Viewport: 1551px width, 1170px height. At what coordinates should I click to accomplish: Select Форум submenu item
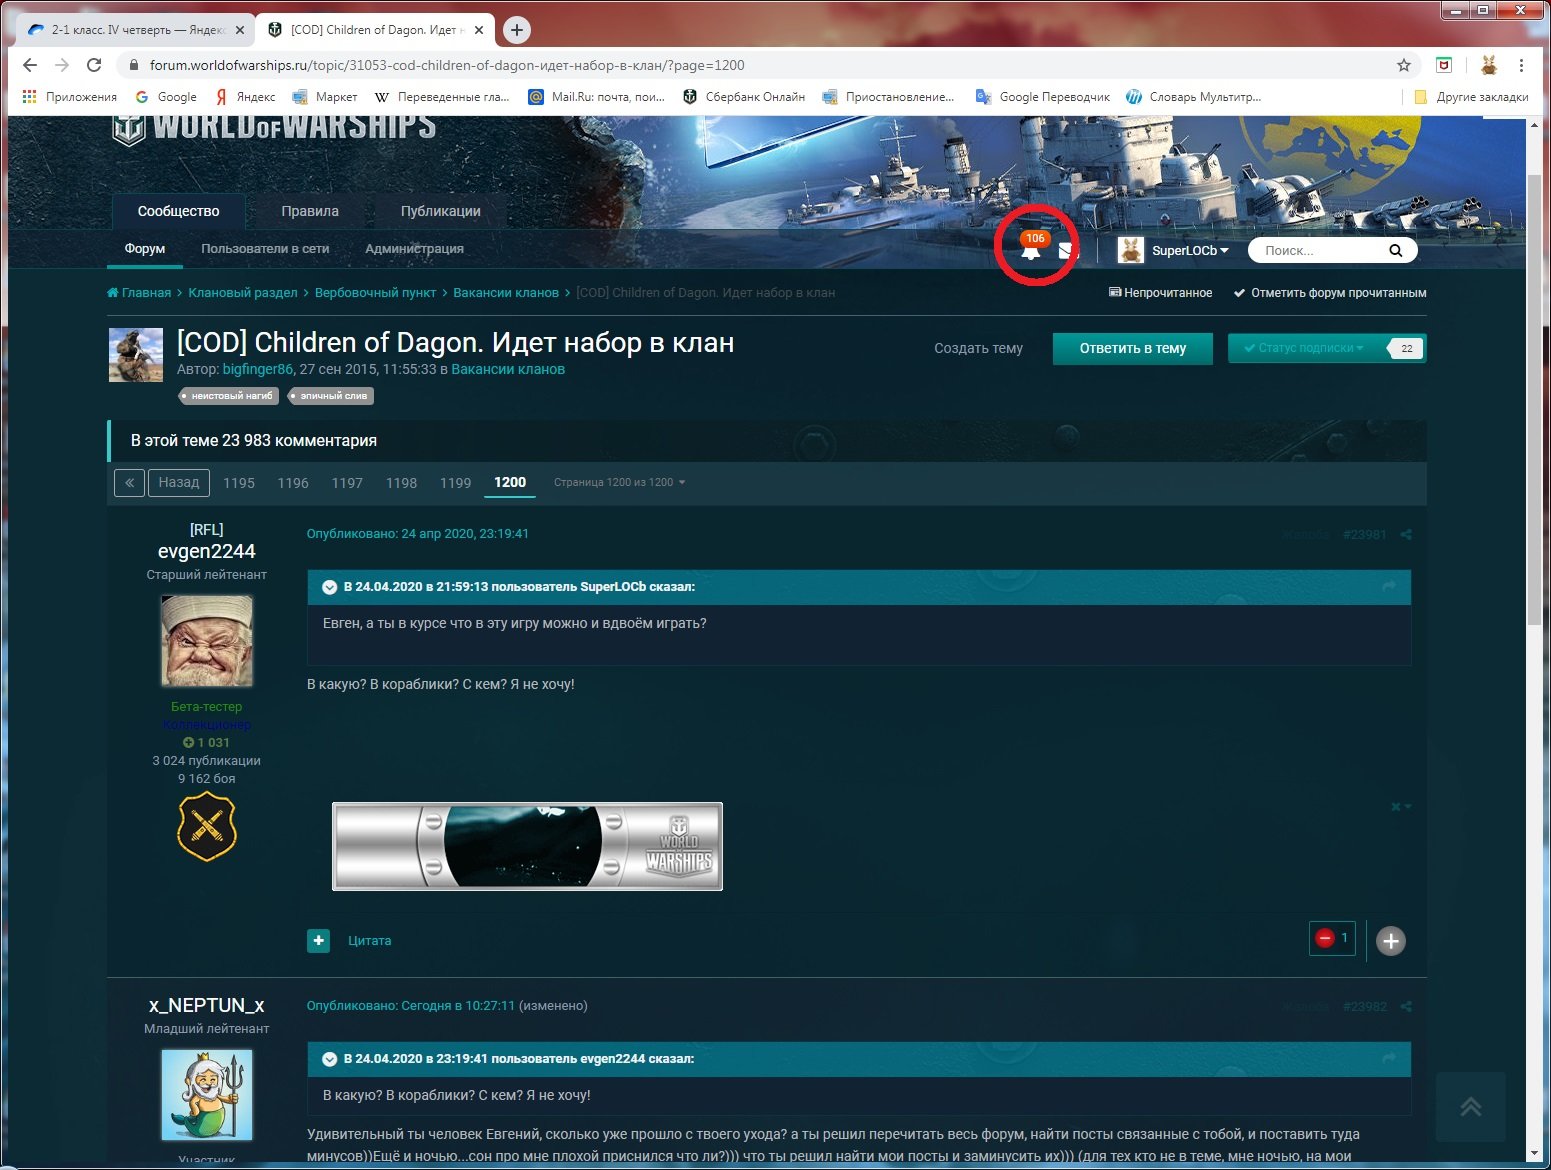point(145,248)
